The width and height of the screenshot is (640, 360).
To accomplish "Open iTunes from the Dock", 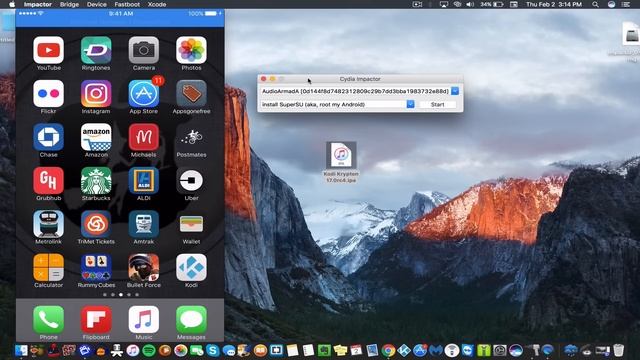I will (x=133, y=350).
